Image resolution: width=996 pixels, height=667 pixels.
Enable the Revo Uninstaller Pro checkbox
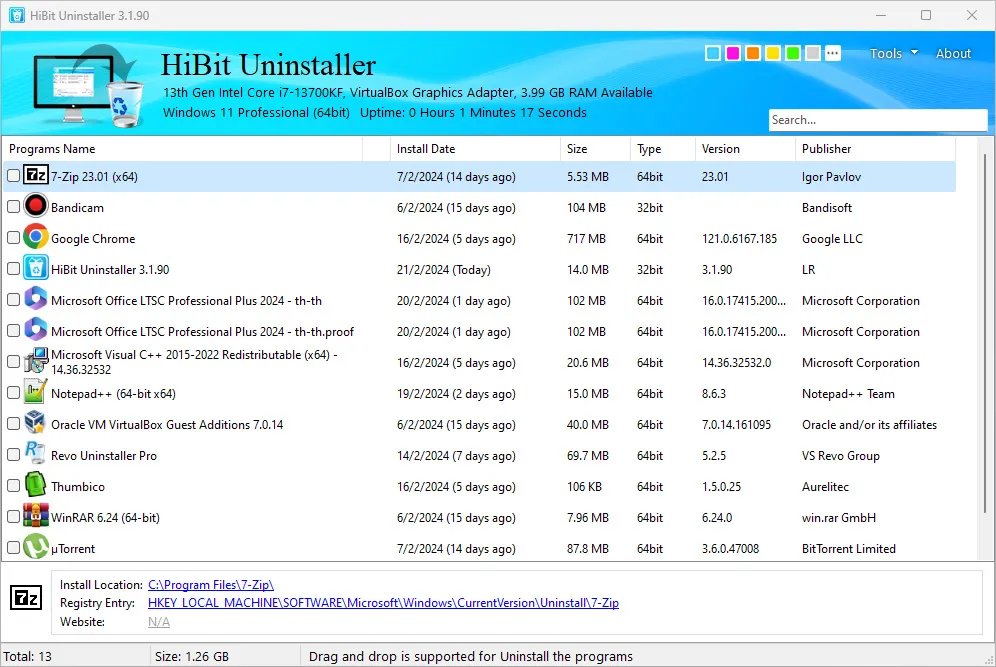click(x=13, y=455)
